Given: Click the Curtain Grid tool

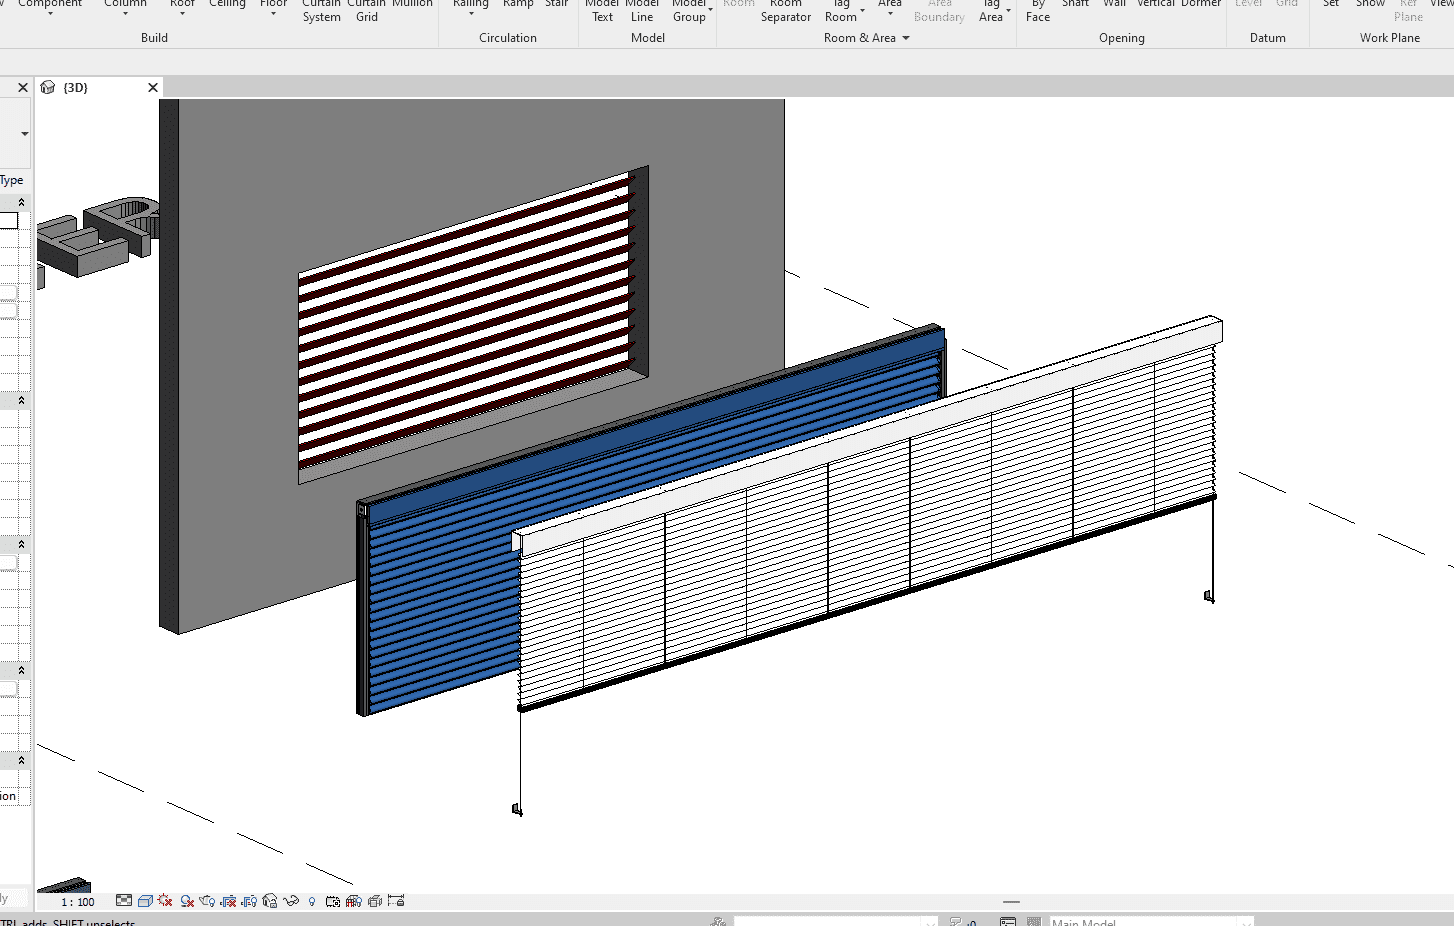Looking at the screenshot, I should [x=367, y=10].
